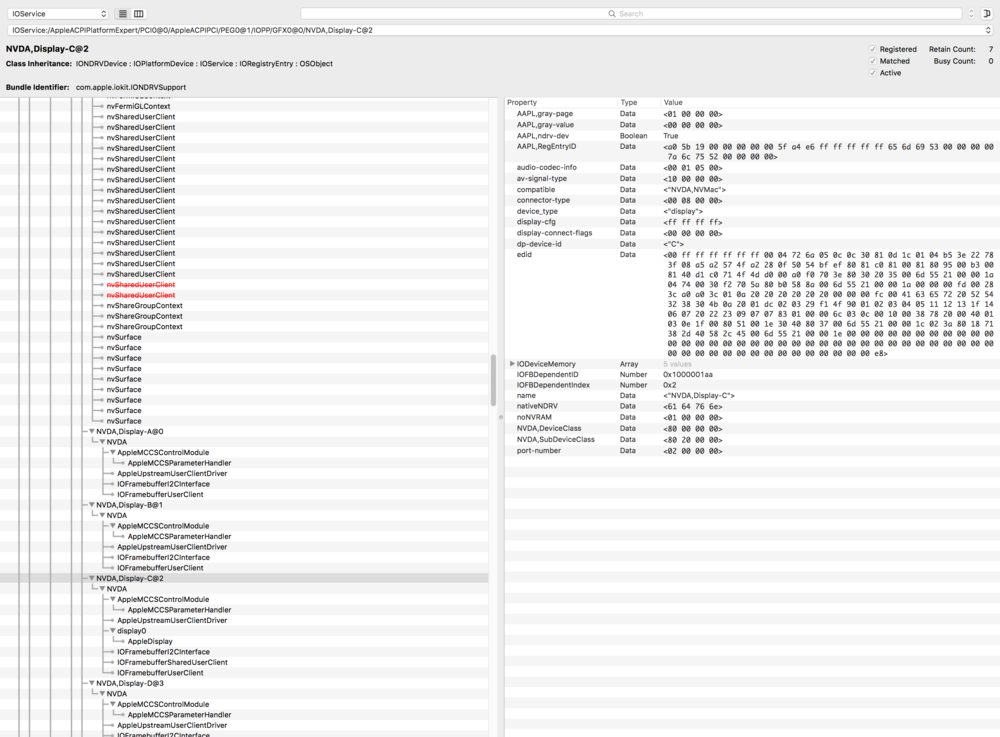Collapse the NVDA,Display-B@1 node
This screenshot has width=1000, height=737.
(x=91, y=505)
